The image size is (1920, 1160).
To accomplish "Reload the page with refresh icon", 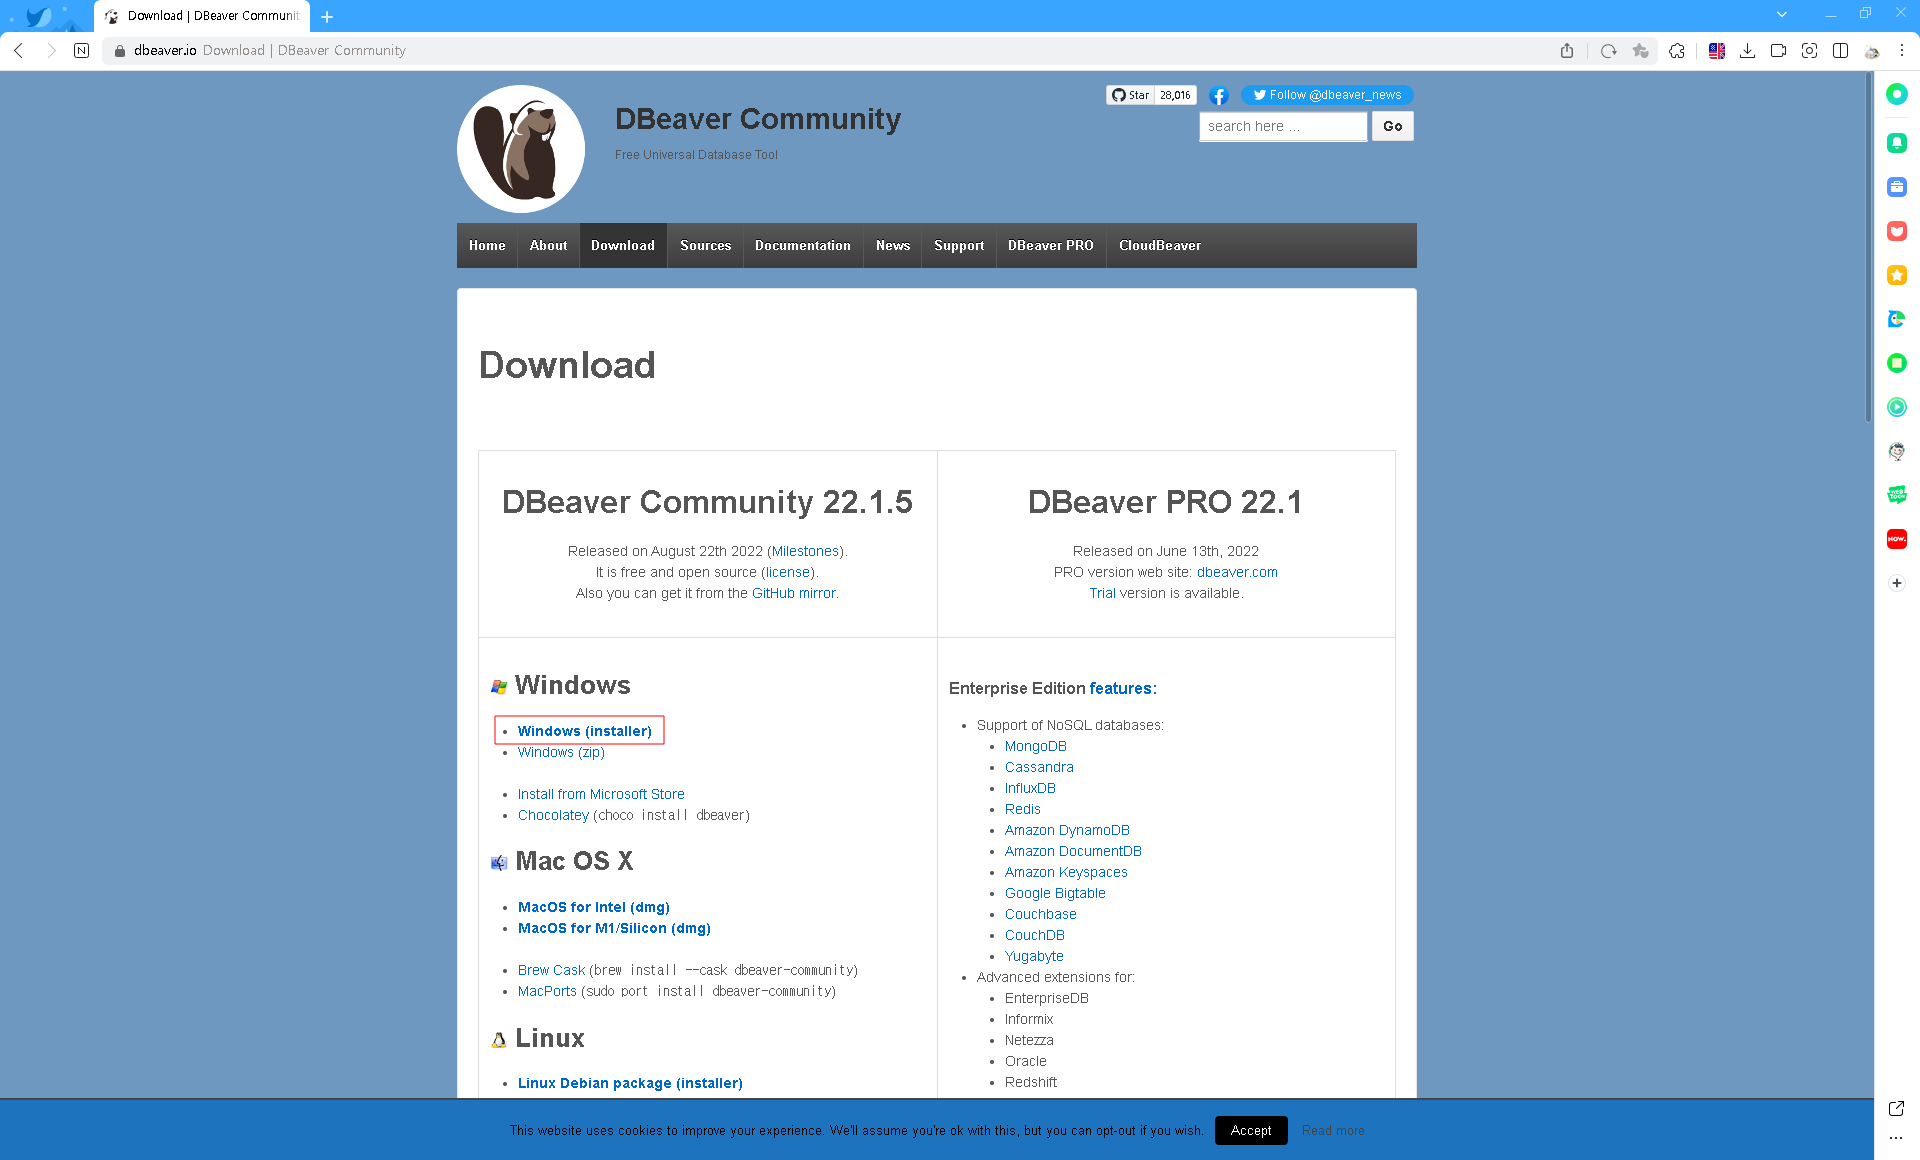I will click(1608, 51).
